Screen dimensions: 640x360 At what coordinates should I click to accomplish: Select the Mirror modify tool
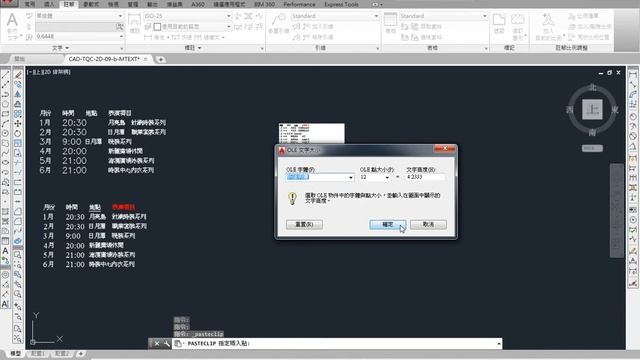coord(18,95)
